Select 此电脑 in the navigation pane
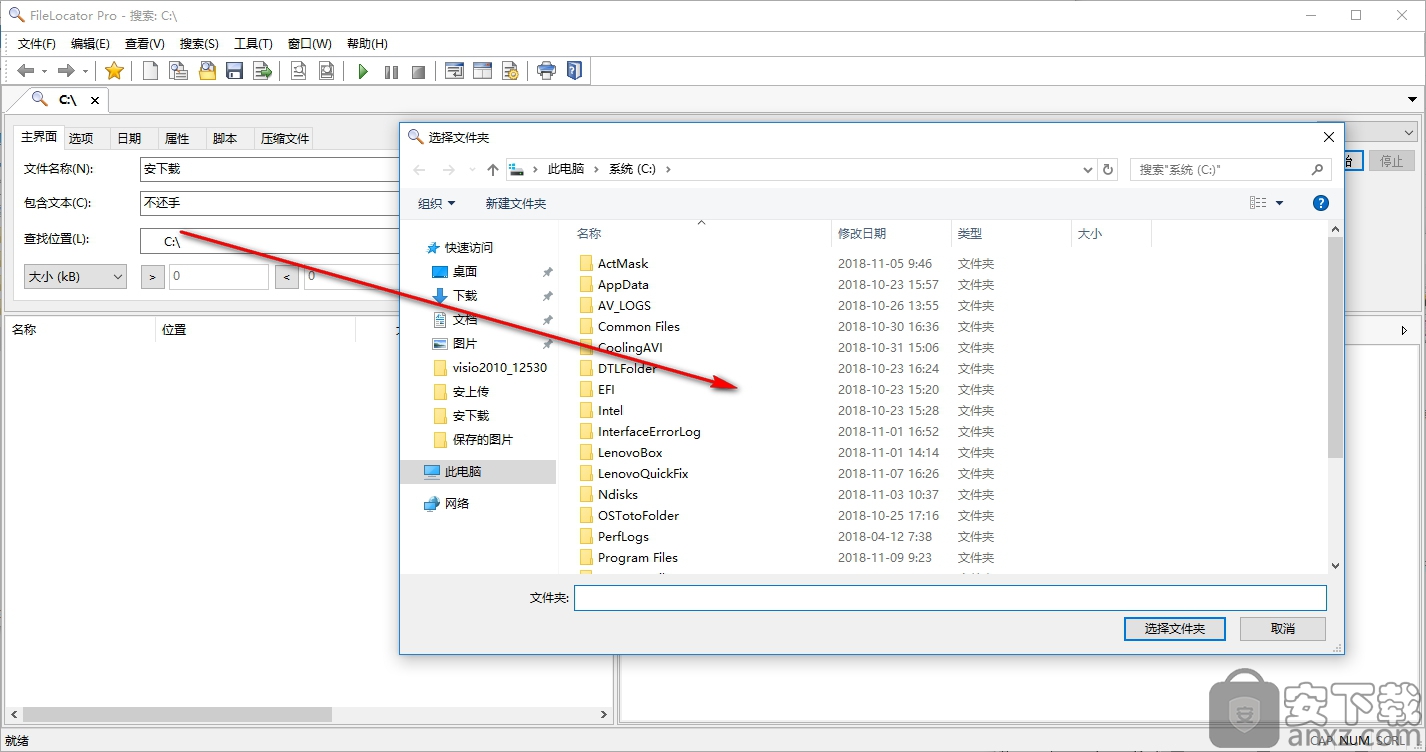 [479, 471]
